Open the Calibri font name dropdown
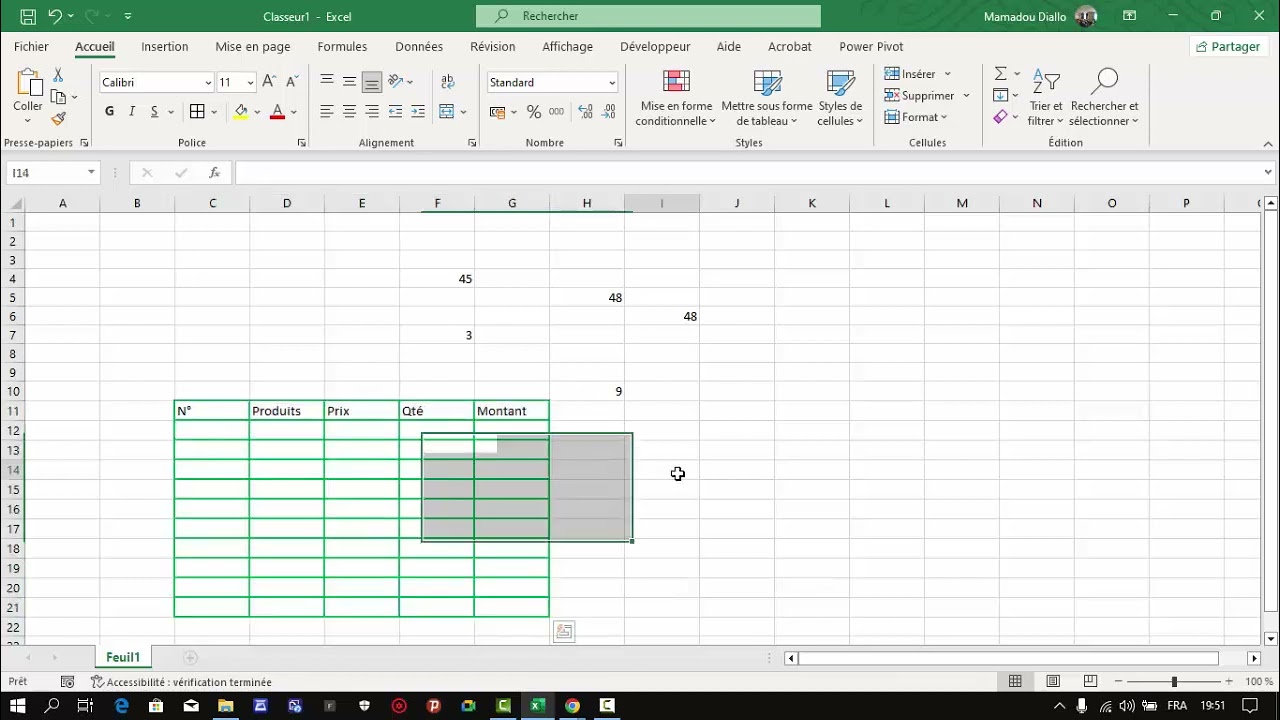The height and width of the screenshot is (720, 1280). (208, 83)
